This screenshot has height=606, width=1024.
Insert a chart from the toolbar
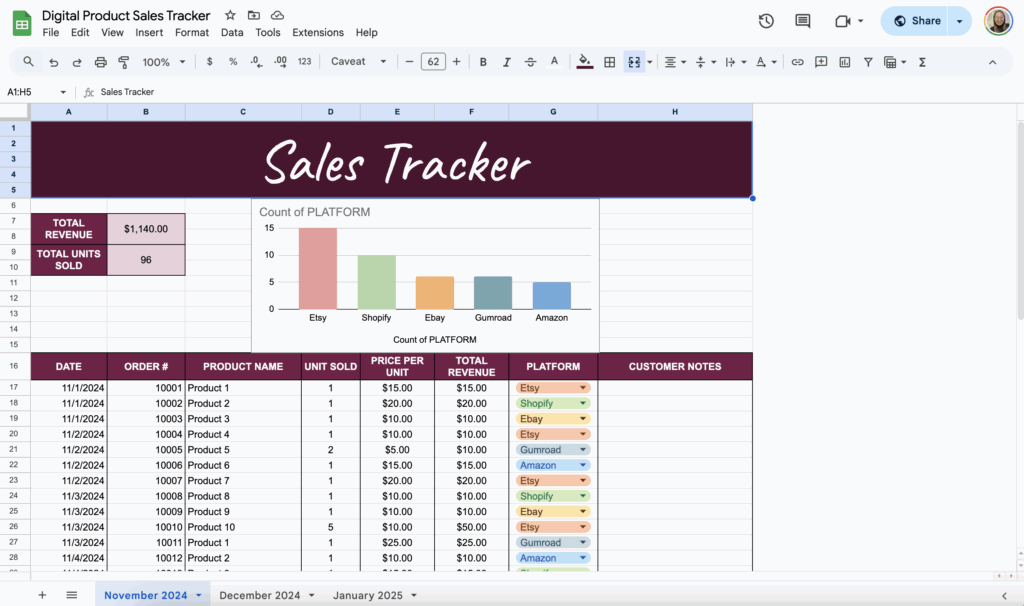point(847,62)
